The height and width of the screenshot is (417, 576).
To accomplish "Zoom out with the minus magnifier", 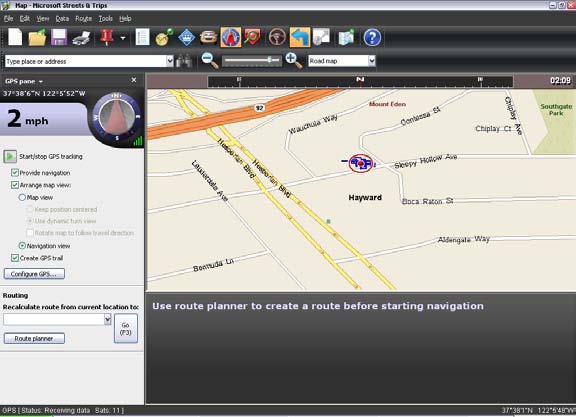I will click(x=210, y=61).
